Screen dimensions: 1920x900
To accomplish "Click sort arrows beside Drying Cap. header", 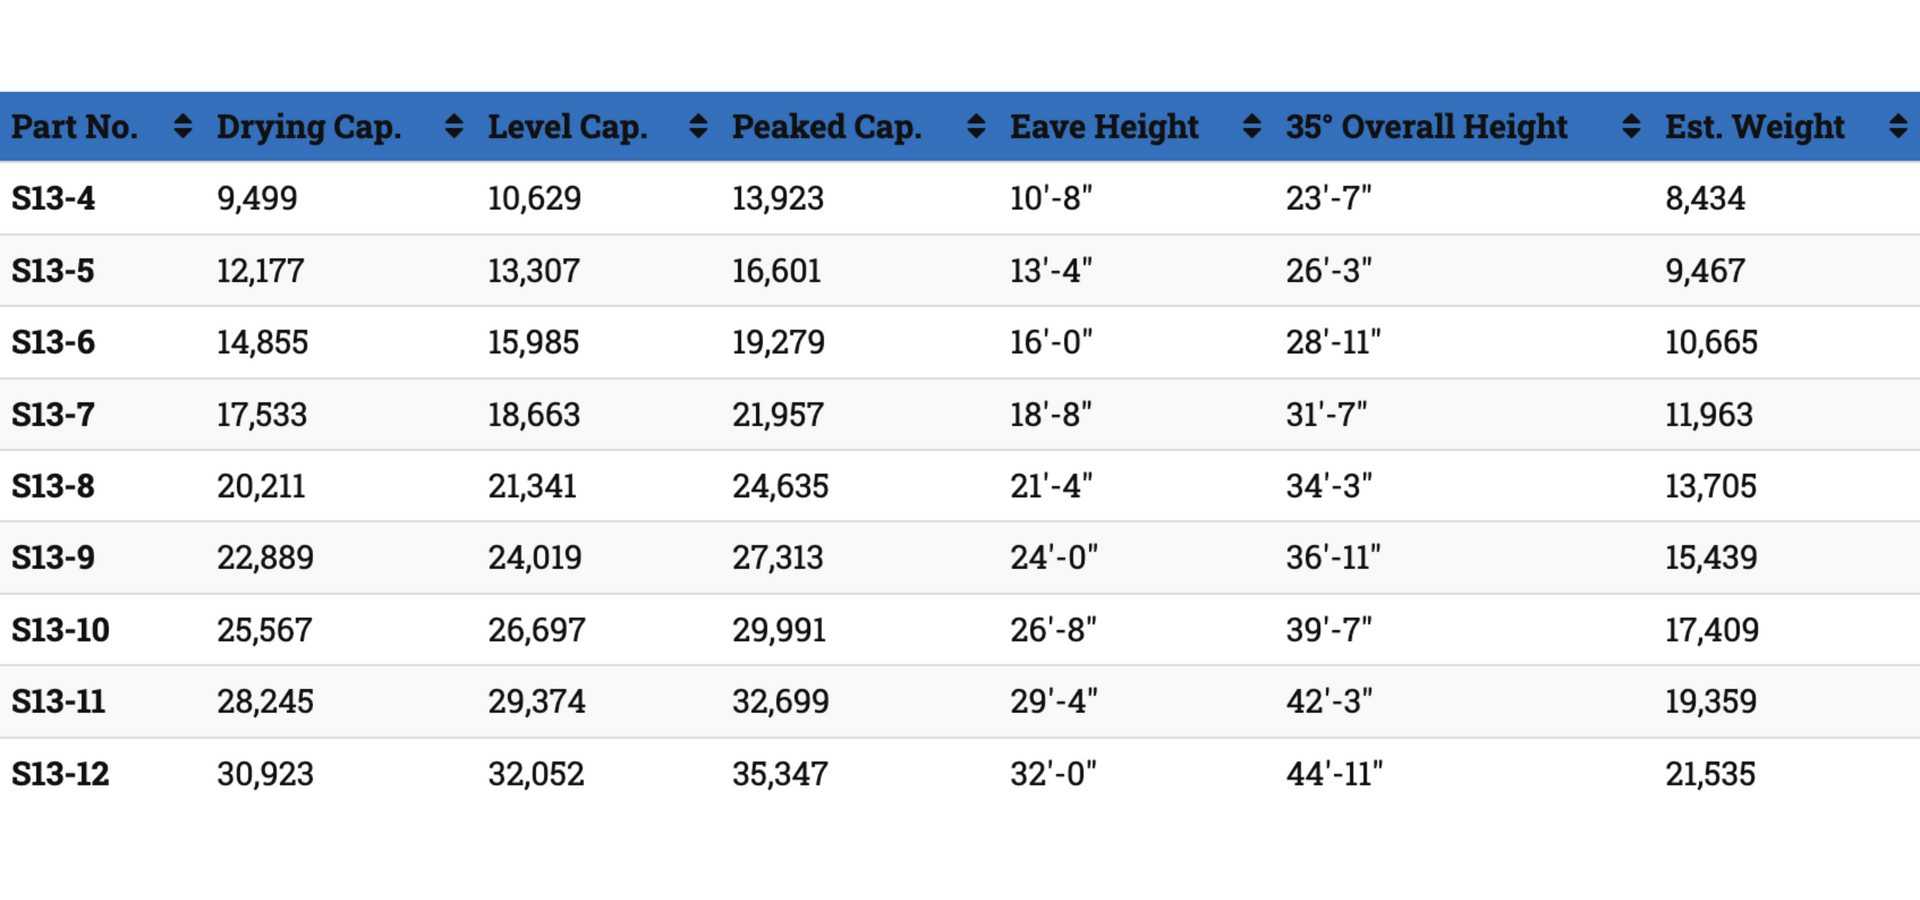I will point(454,126).
